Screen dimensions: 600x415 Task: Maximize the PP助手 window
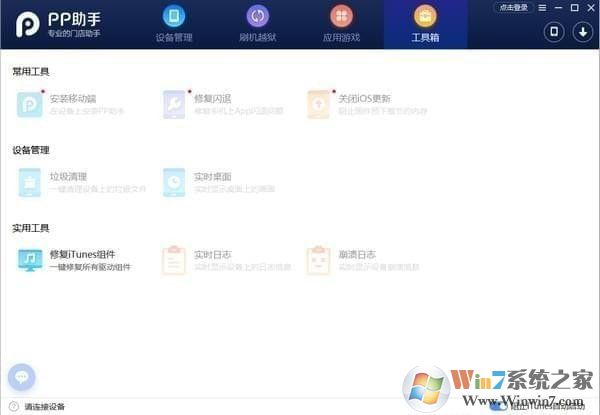[574, 8]
